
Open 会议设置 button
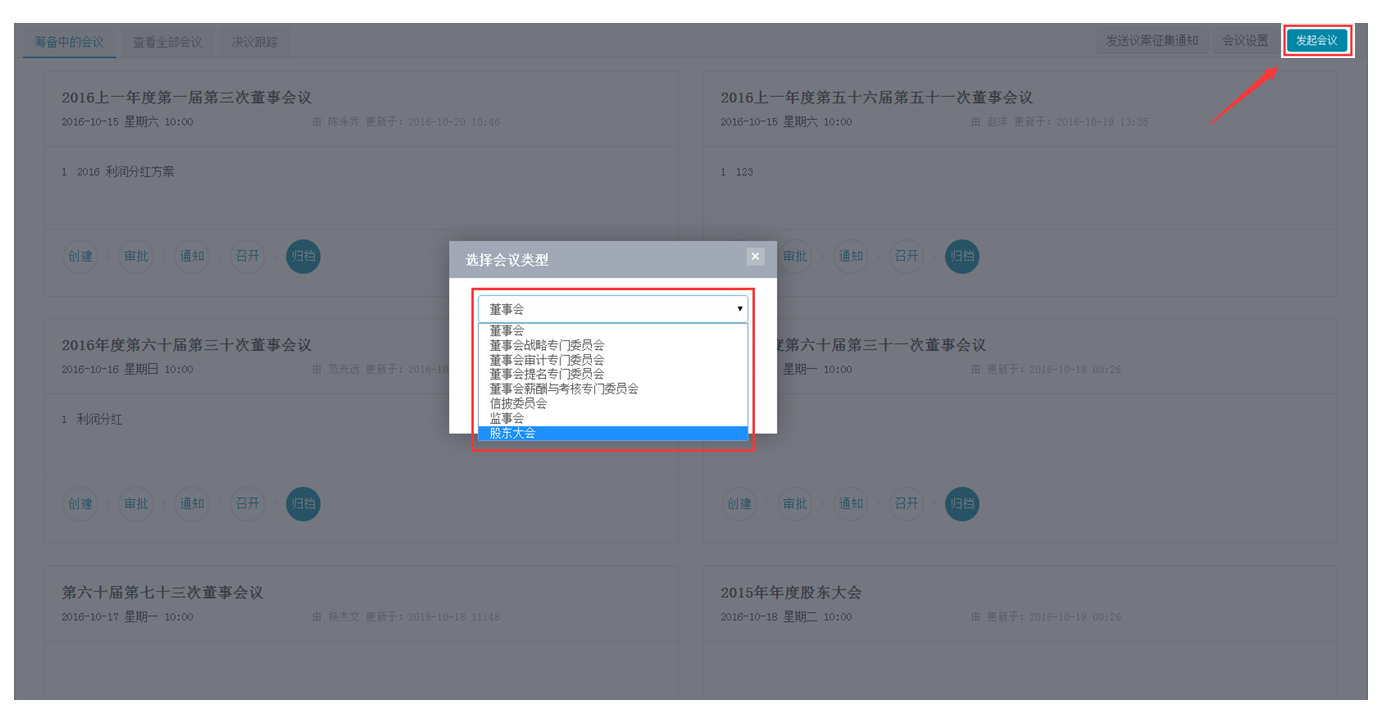coord(1245,41)
